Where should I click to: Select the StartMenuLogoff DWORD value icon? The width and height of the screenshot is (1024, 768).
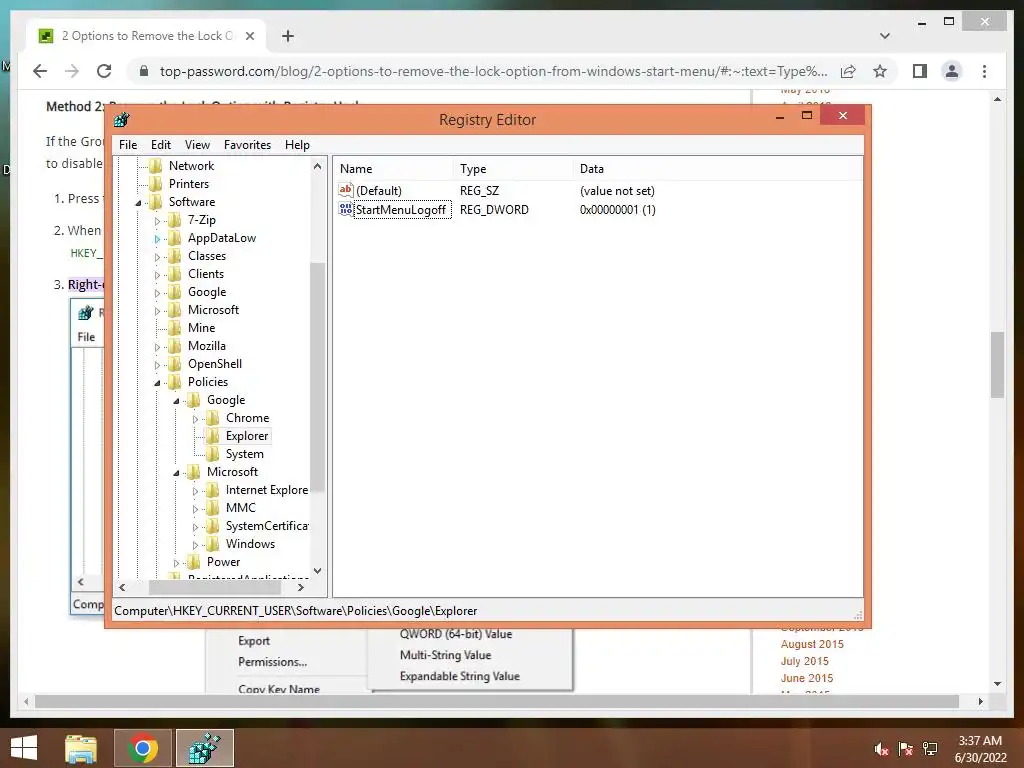point(345,209)
